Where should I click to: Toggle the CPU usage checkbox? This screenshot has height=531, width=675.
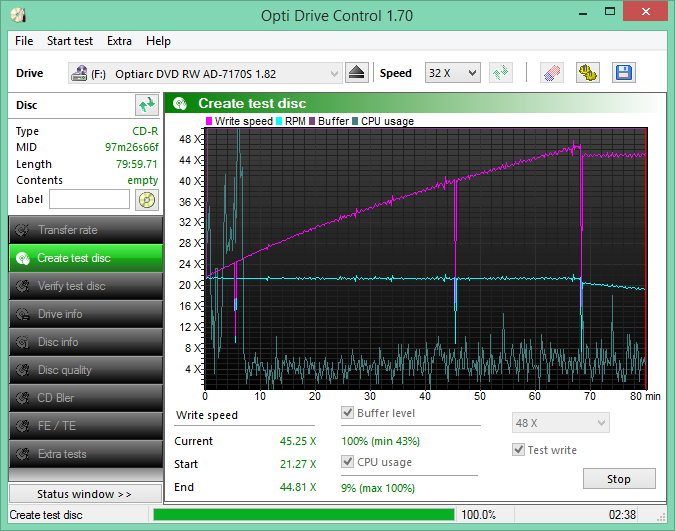click(x=347, y=462)
